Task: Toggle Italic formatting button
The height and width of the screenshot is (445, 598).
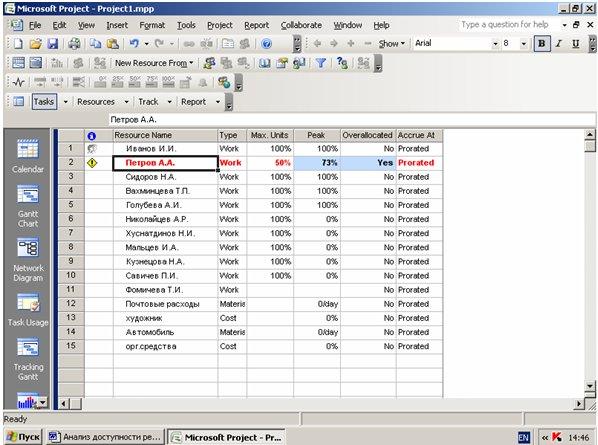Action: (x=559, y=43)
